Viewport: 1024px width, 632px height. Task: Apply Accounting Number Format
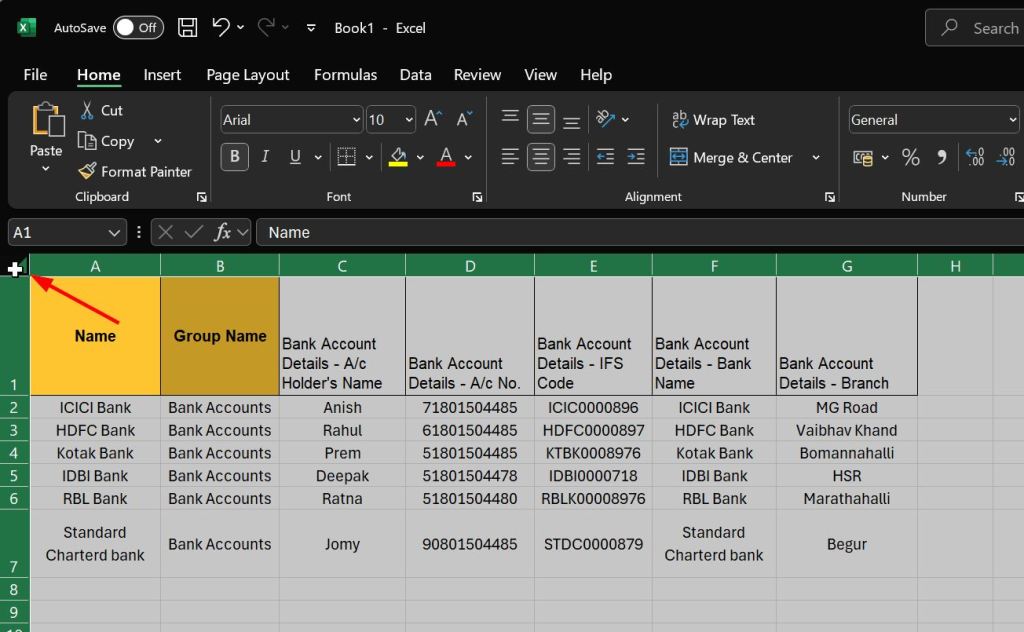pos(863,157)
